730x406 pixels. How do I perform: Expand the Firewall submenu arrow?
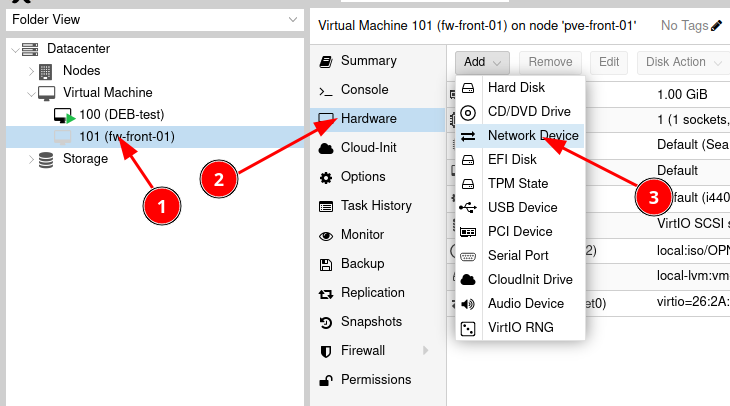pos(426,351)
